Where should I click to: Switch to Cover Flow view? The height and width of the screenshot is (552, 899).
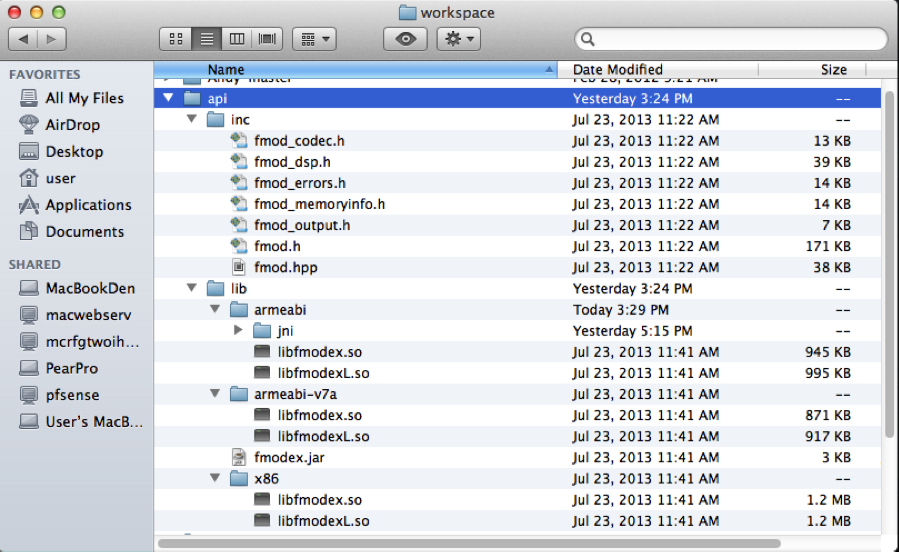[267, 39]
